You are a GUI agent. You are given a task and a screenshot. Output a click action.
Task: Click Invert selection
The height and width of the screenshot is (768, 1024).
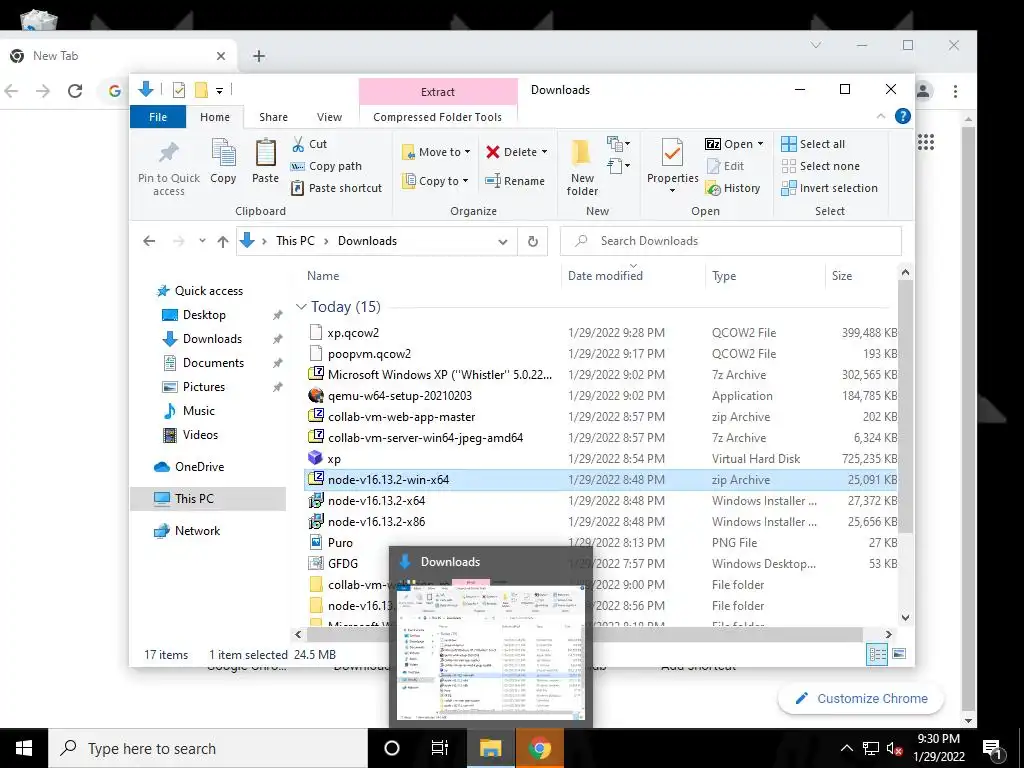pos(829,188)
